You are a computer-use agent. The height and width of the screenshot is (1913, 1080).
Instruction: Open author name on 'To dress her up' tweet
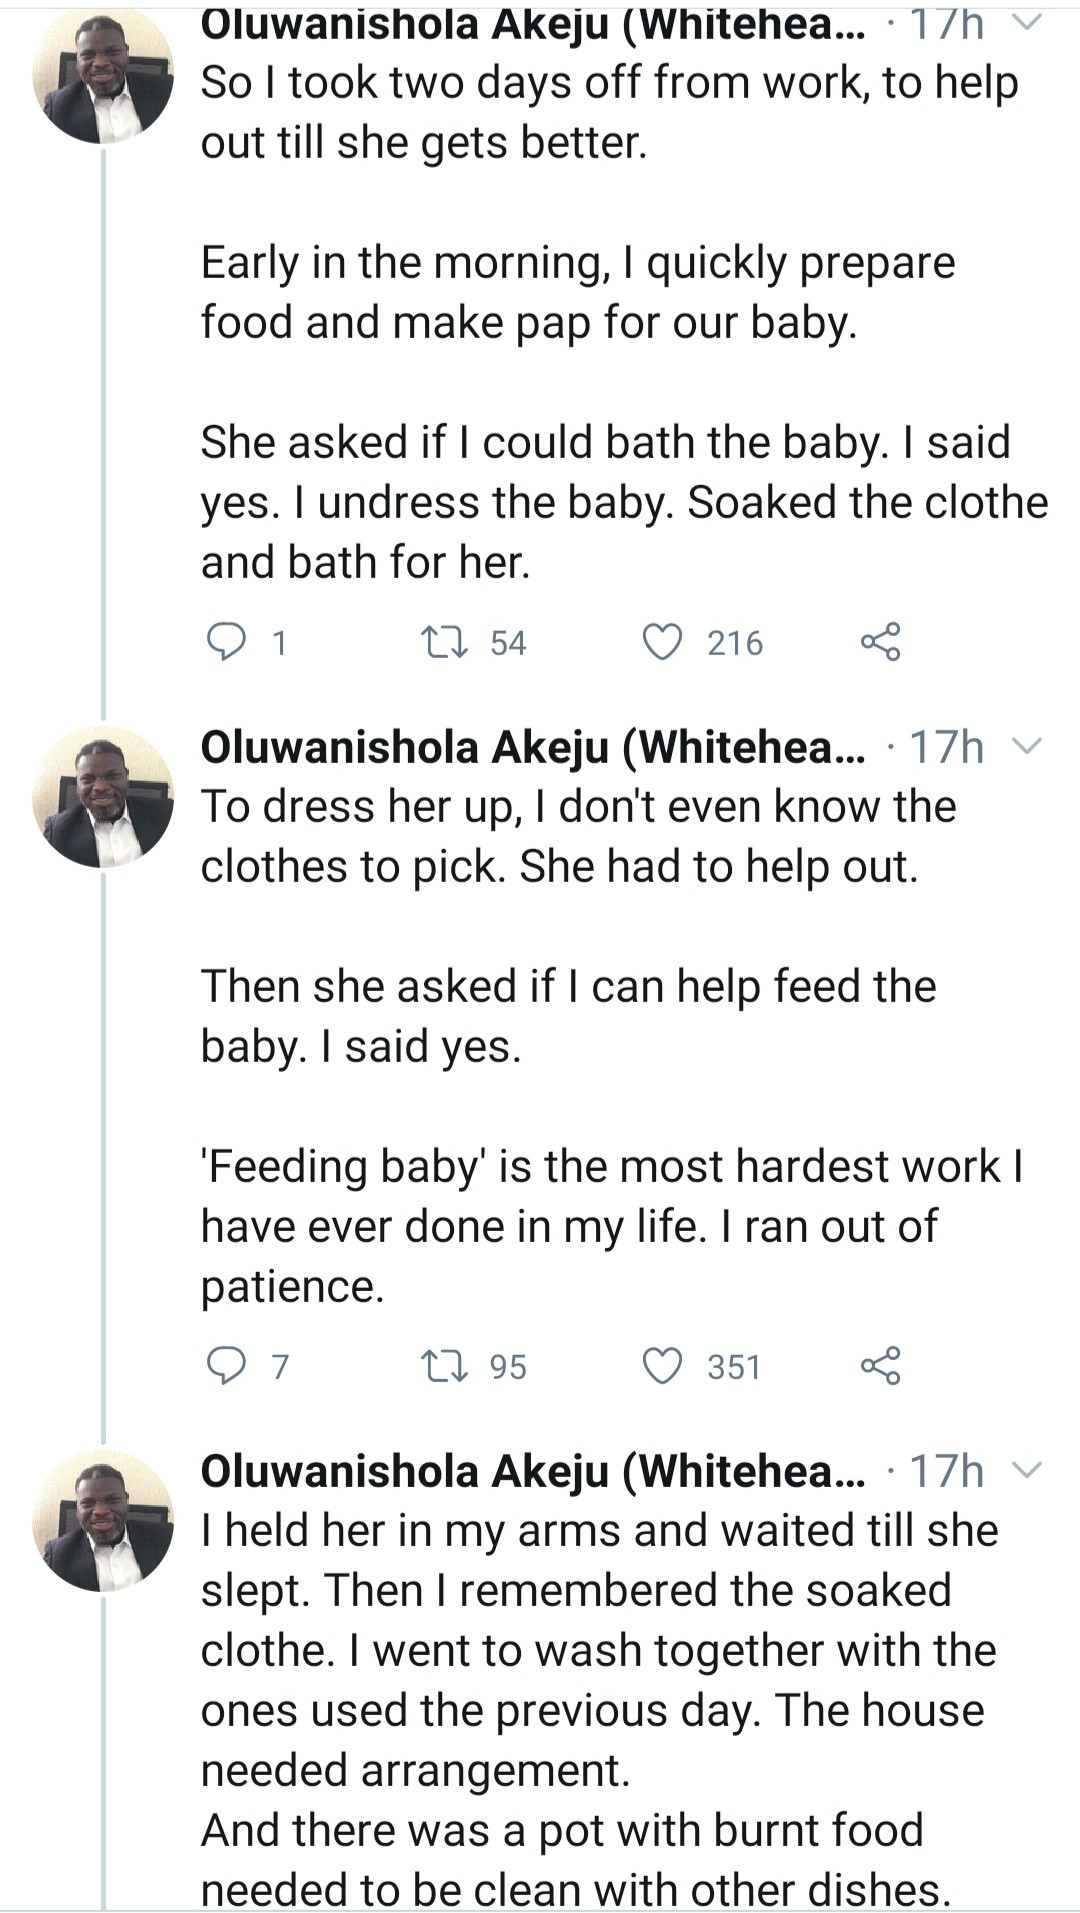pos(532,747)
